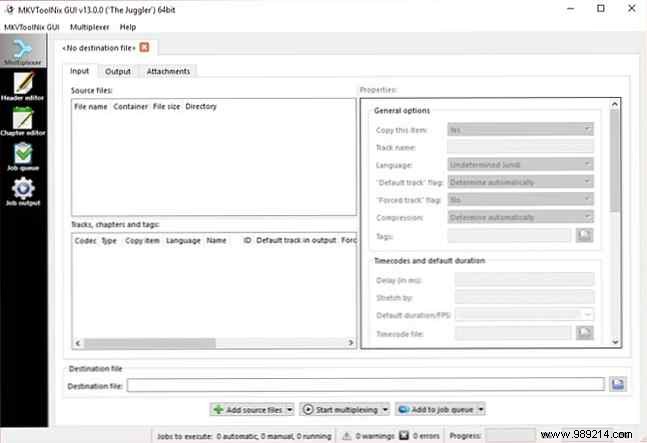Click the tracks list scroll right arrow
647x443 pixels.
click(x=350, y=343)
